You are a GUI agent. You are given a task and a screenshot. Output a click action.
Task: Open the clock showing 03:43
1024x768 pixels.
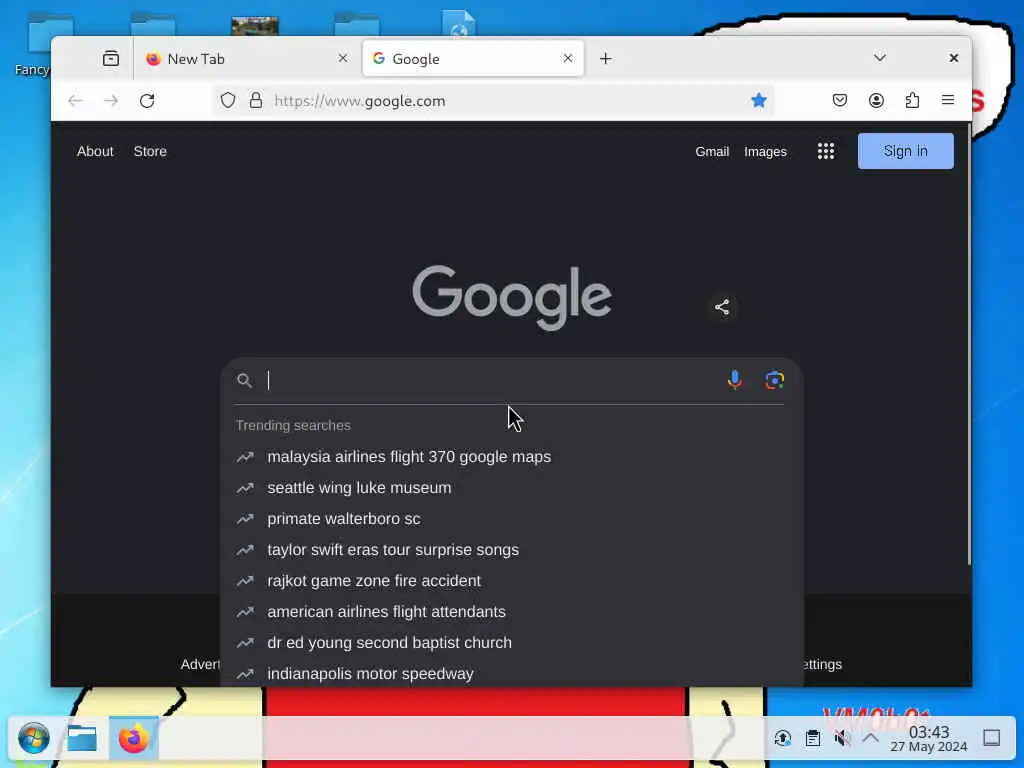(929, 739)
